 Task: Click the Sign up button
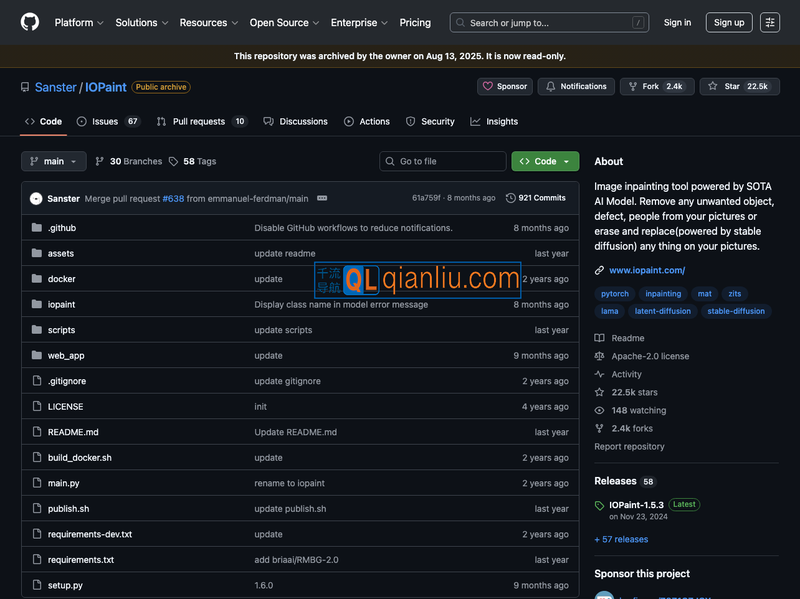click(x=729, y=22)
